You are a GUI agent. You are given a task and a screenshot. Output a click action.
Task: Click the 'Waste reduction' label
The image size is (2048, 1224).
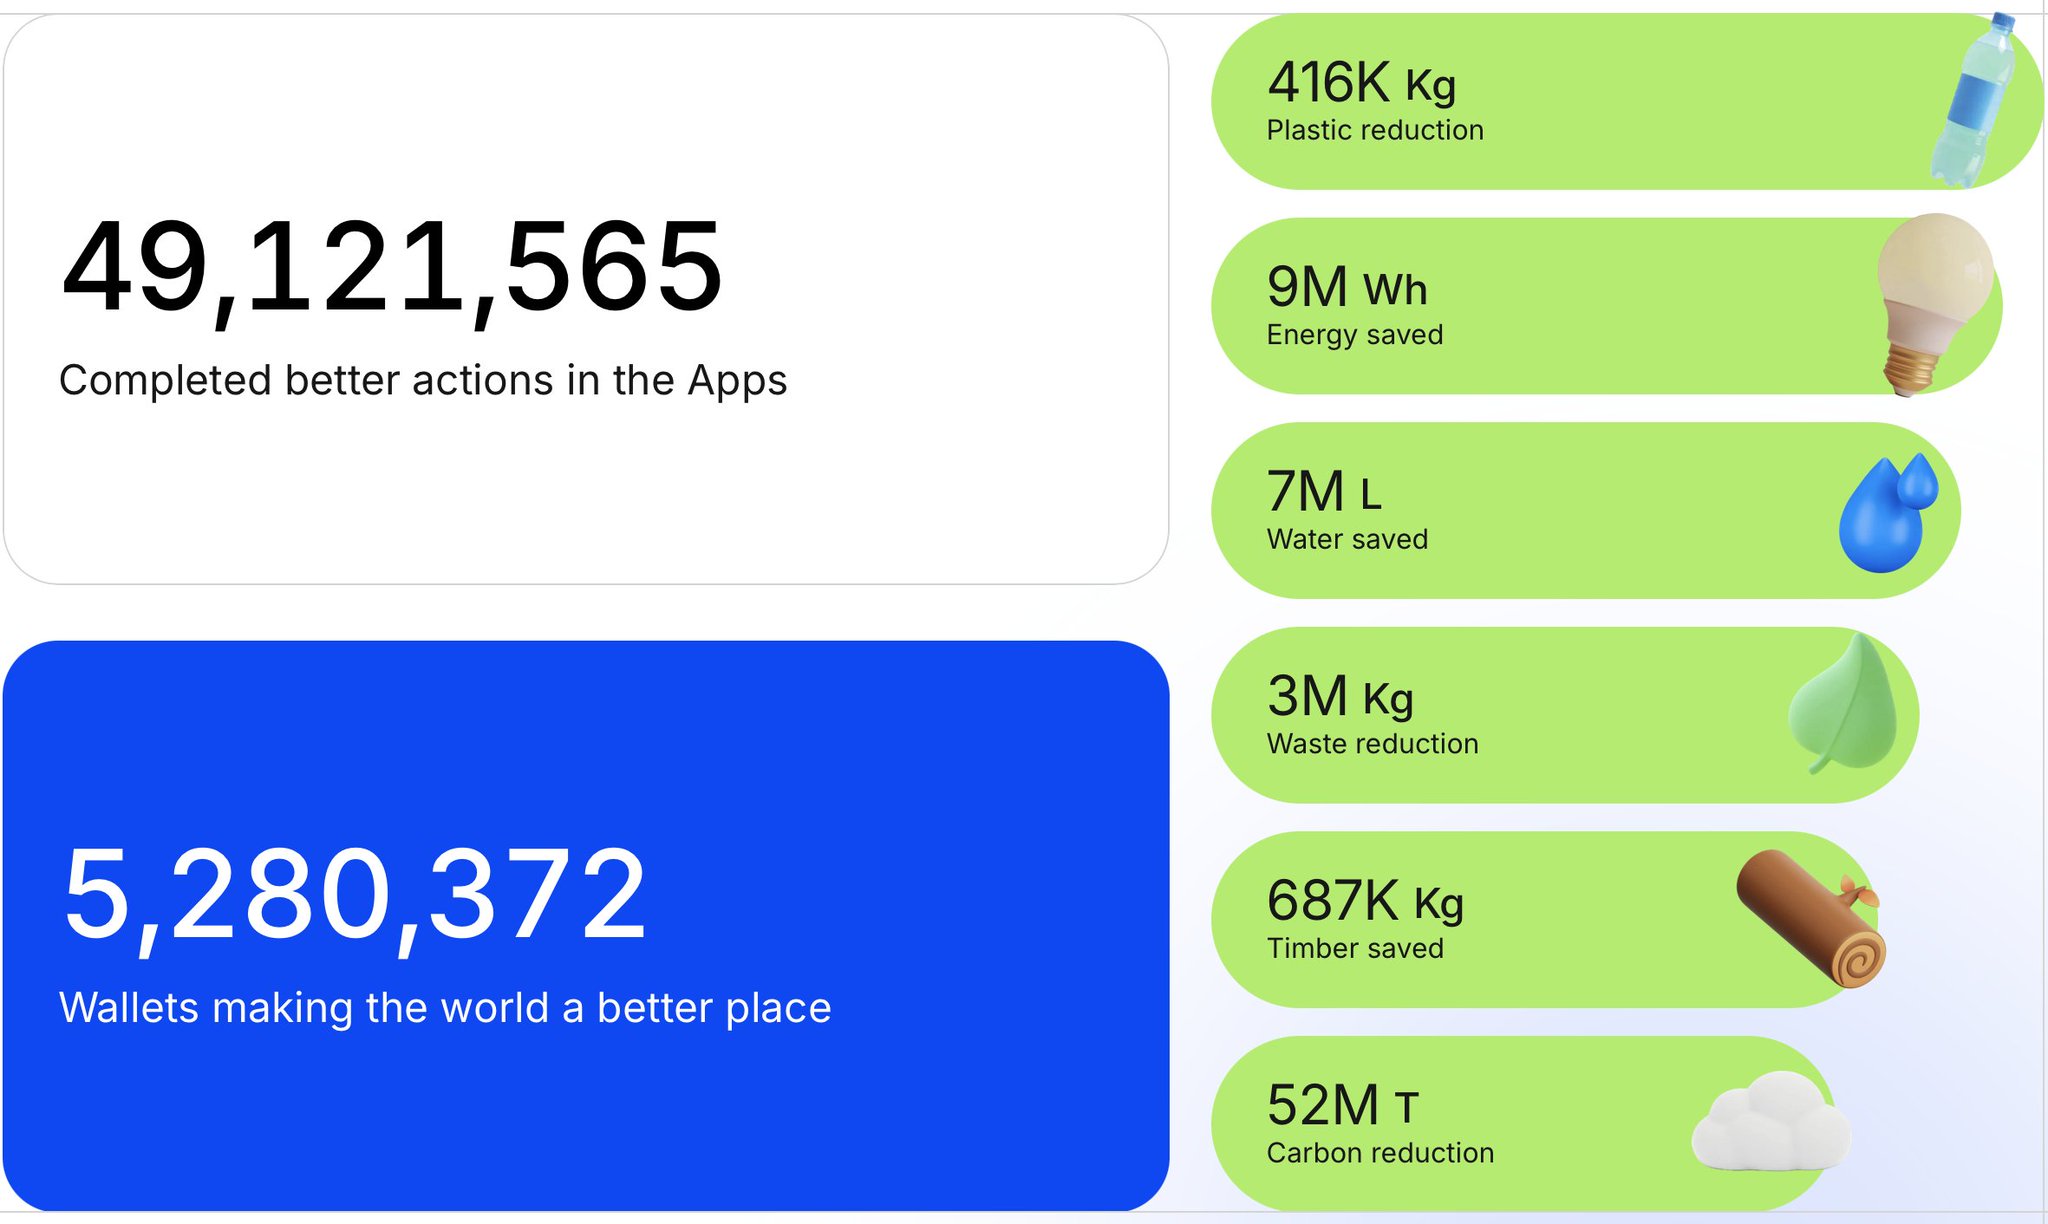(1372, 744)
